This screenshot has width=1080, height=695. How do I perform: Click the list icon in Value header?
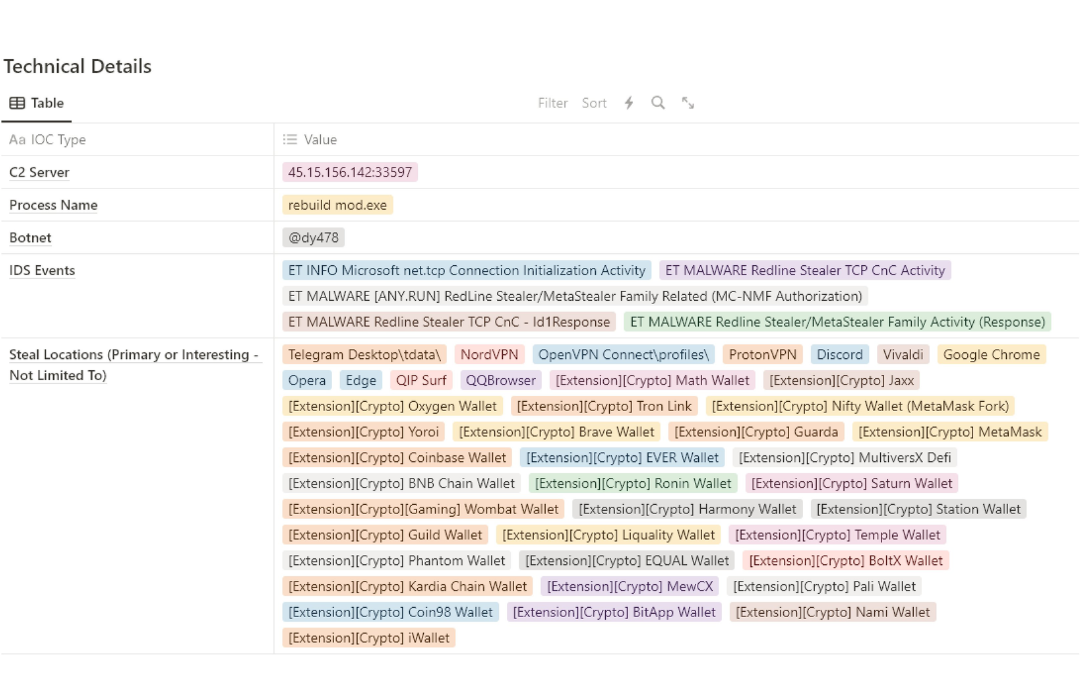coord(290,140)
